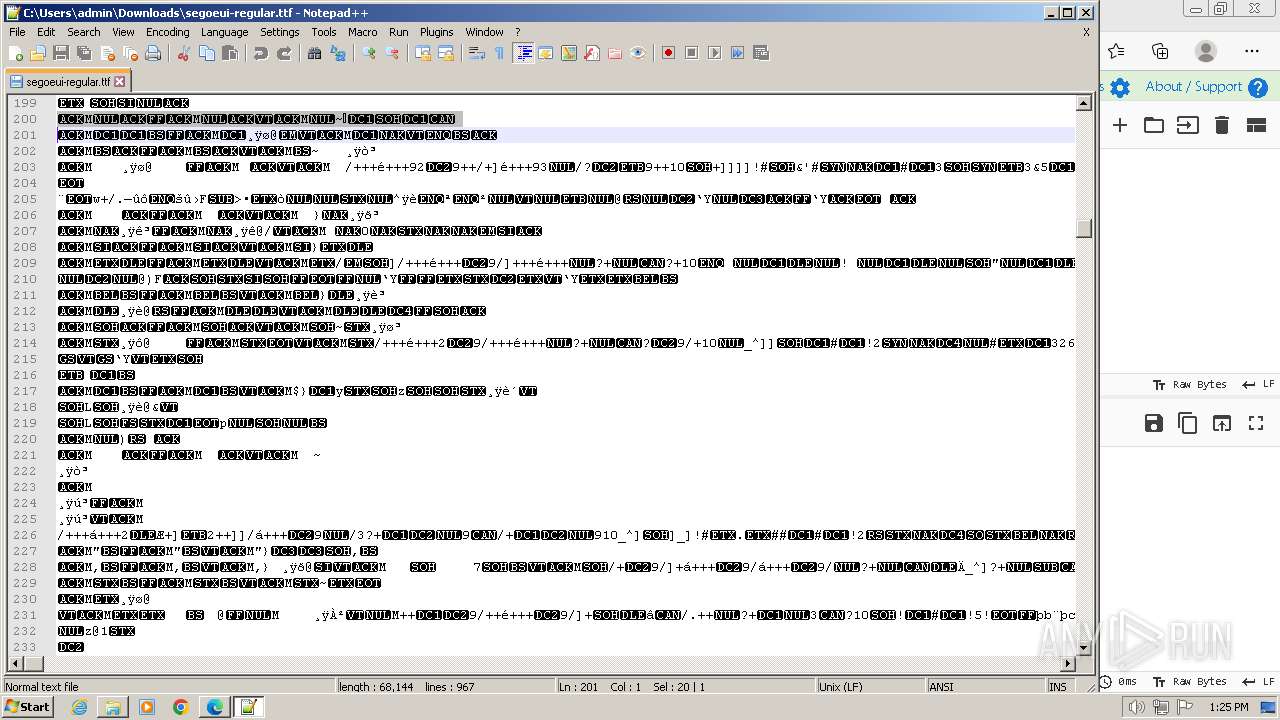Click the vertical scrollbar thumb
Image resolution: width=1280 pixels, height=720 pixels.
(x=1083, y=228)
